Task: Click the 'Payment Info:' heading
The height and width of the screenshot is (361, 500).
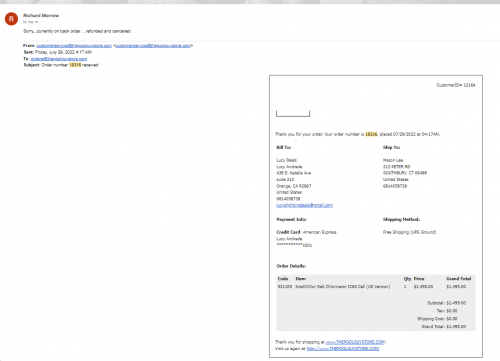Action: click(x=291, y=219)
